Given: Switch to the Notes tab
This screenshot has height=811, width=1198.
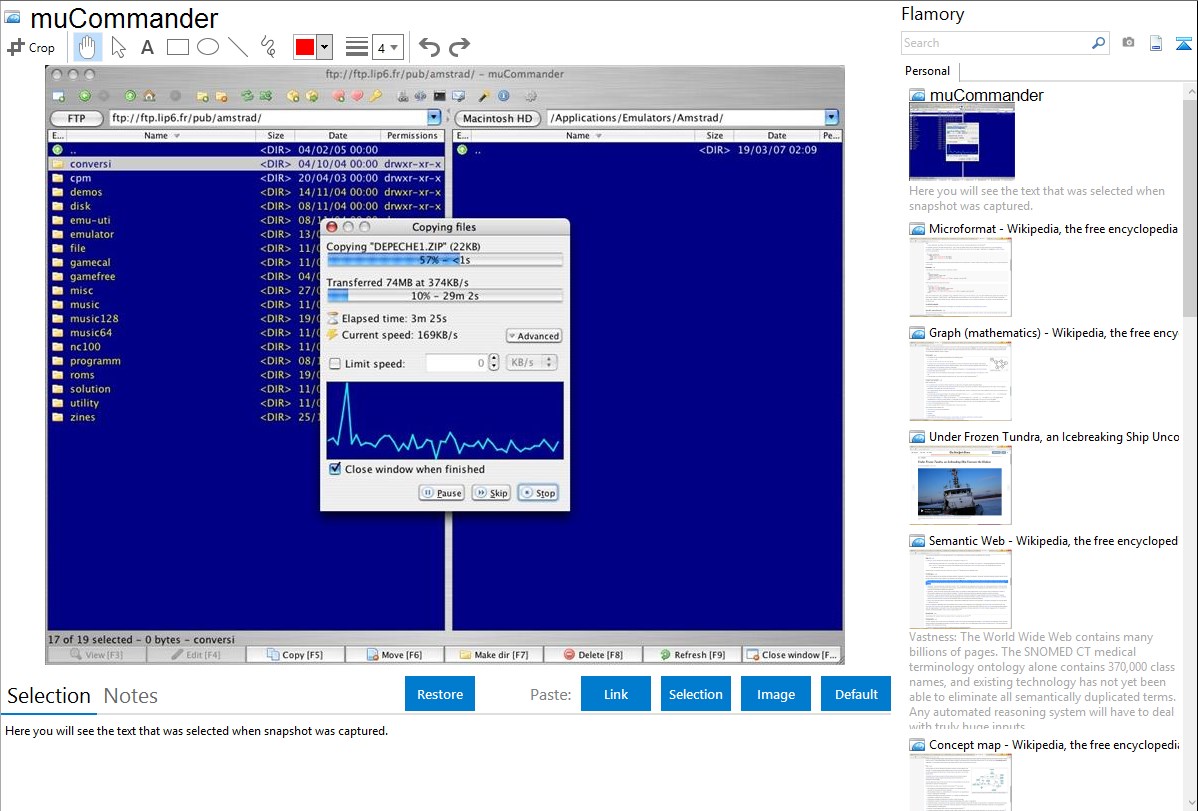Looking at the screenshot, I should 131,696.
